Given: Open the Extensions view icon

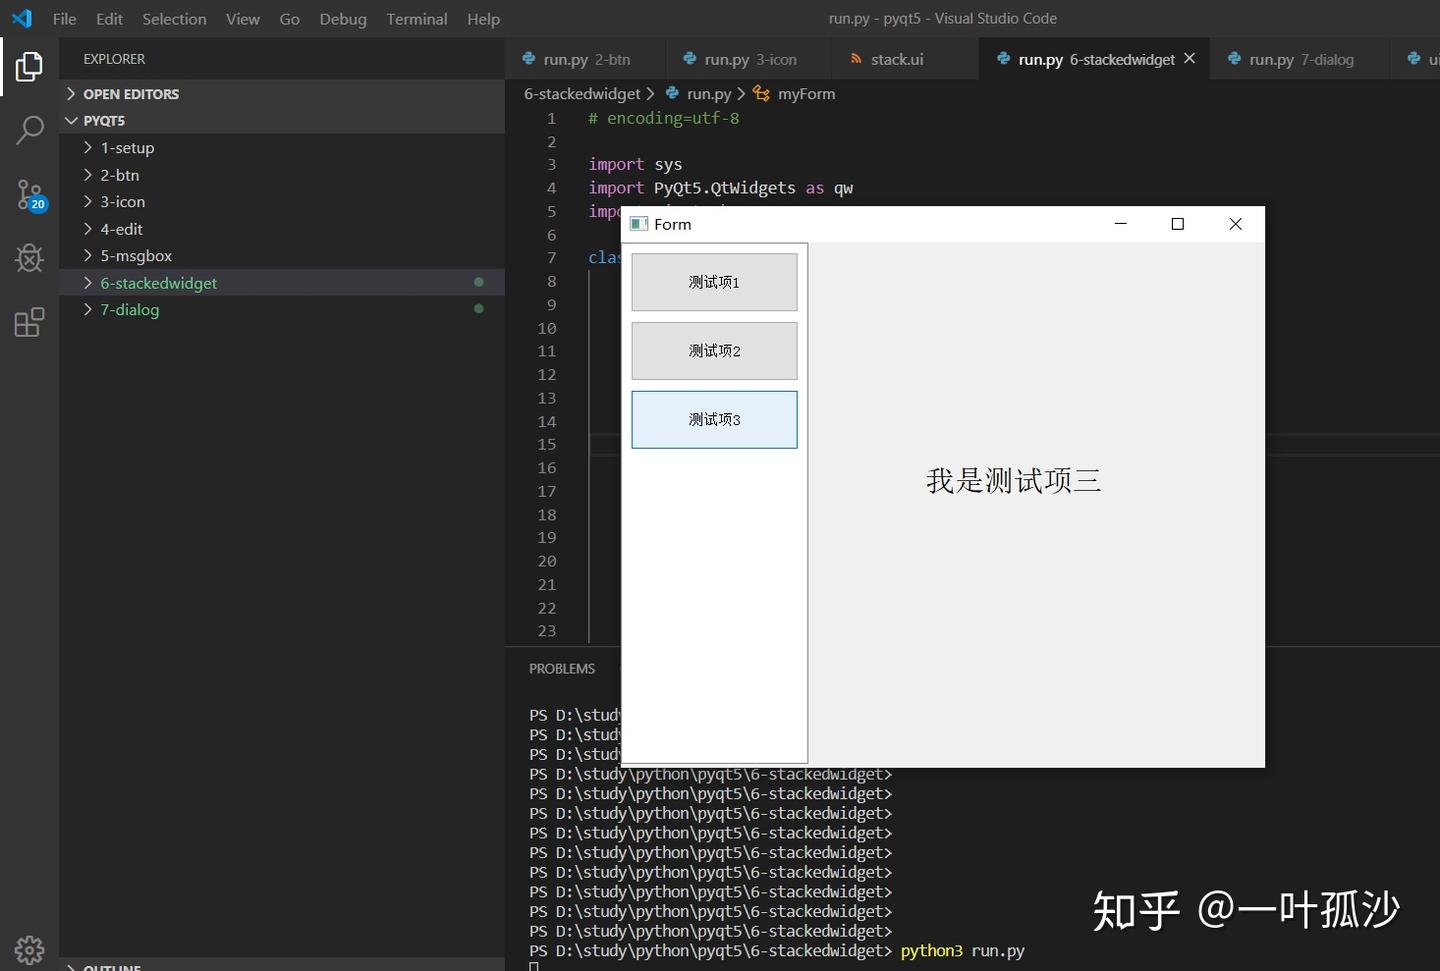Looking at the screenshot, I should pyautogui.click(x=28, y=321).
